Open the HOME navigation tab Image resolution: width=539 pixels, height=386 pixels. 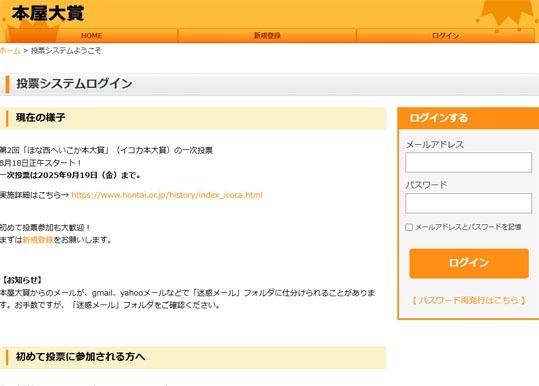91,35
